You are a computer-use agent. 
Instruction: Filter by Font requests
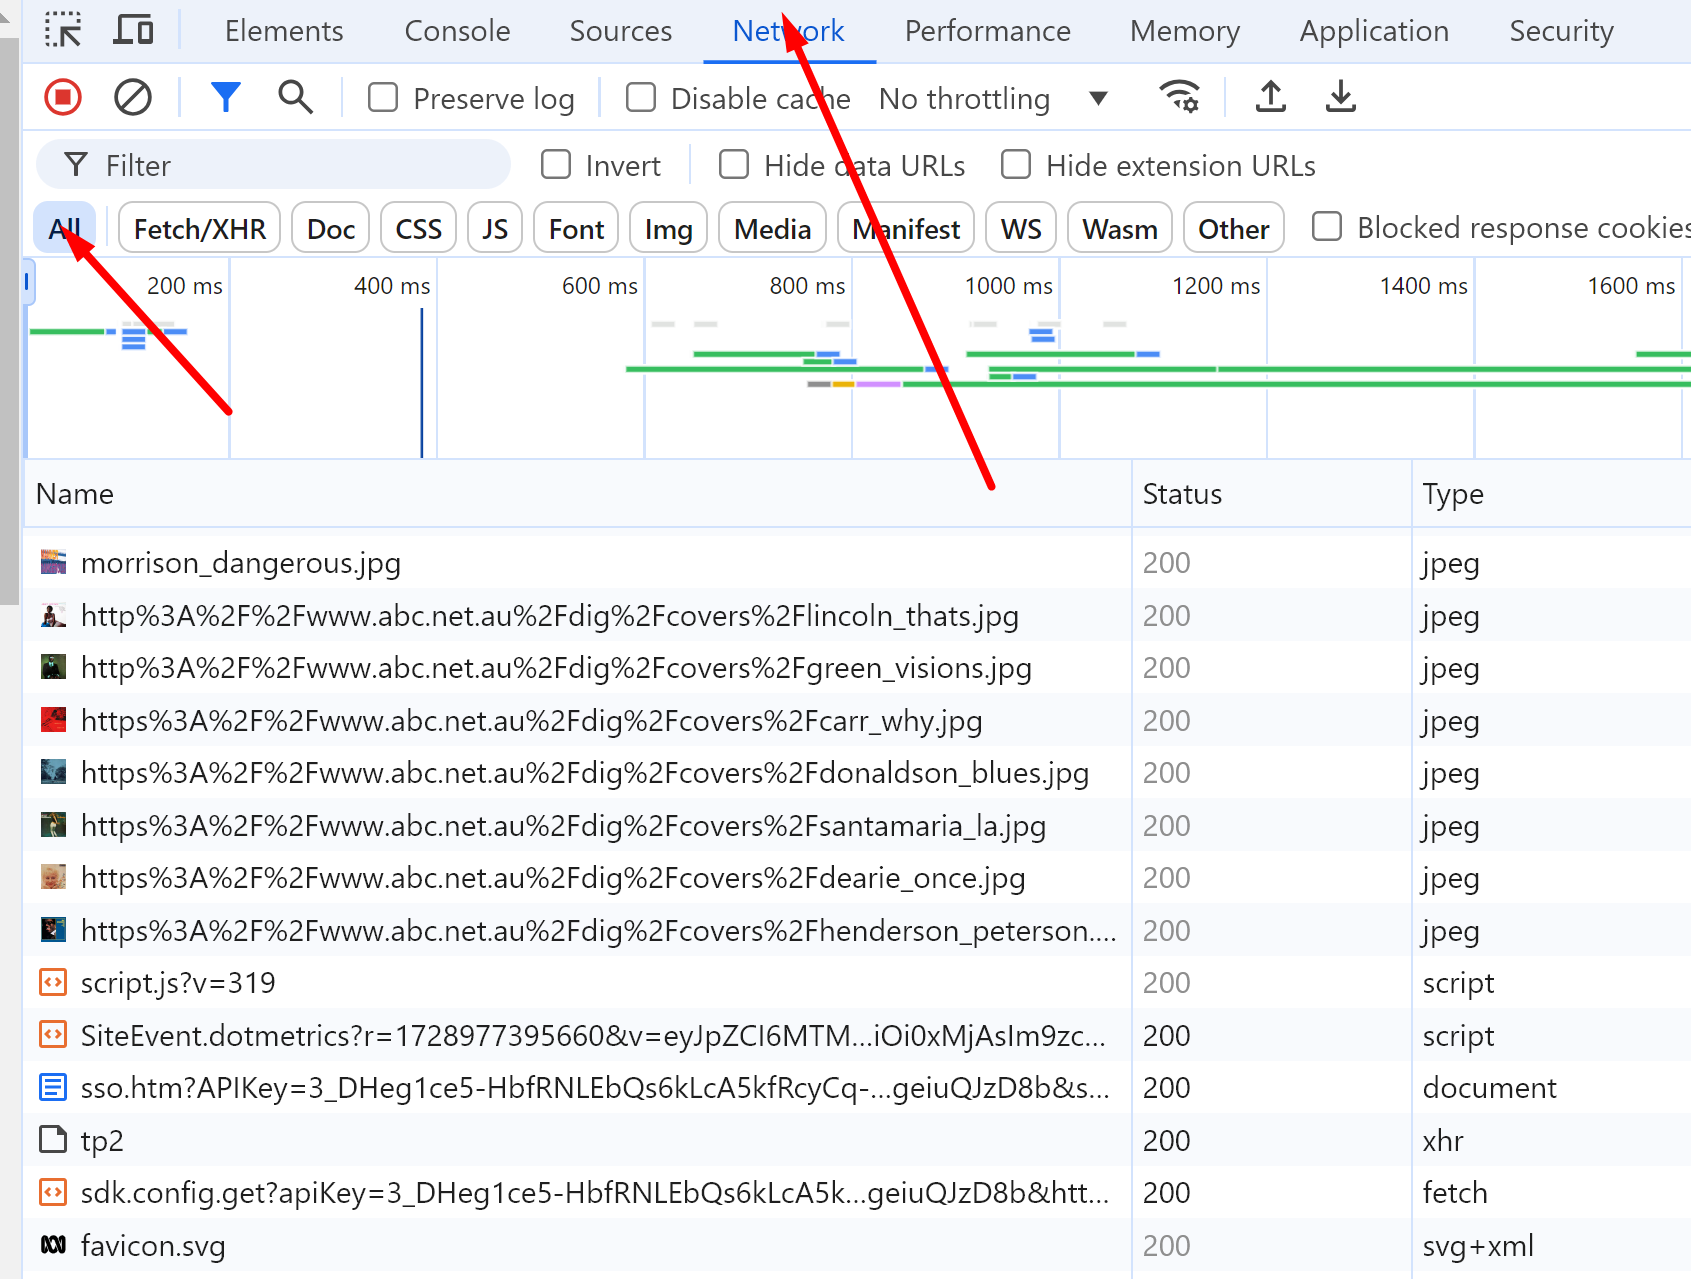pyautogui.click(x=576, y=229)
